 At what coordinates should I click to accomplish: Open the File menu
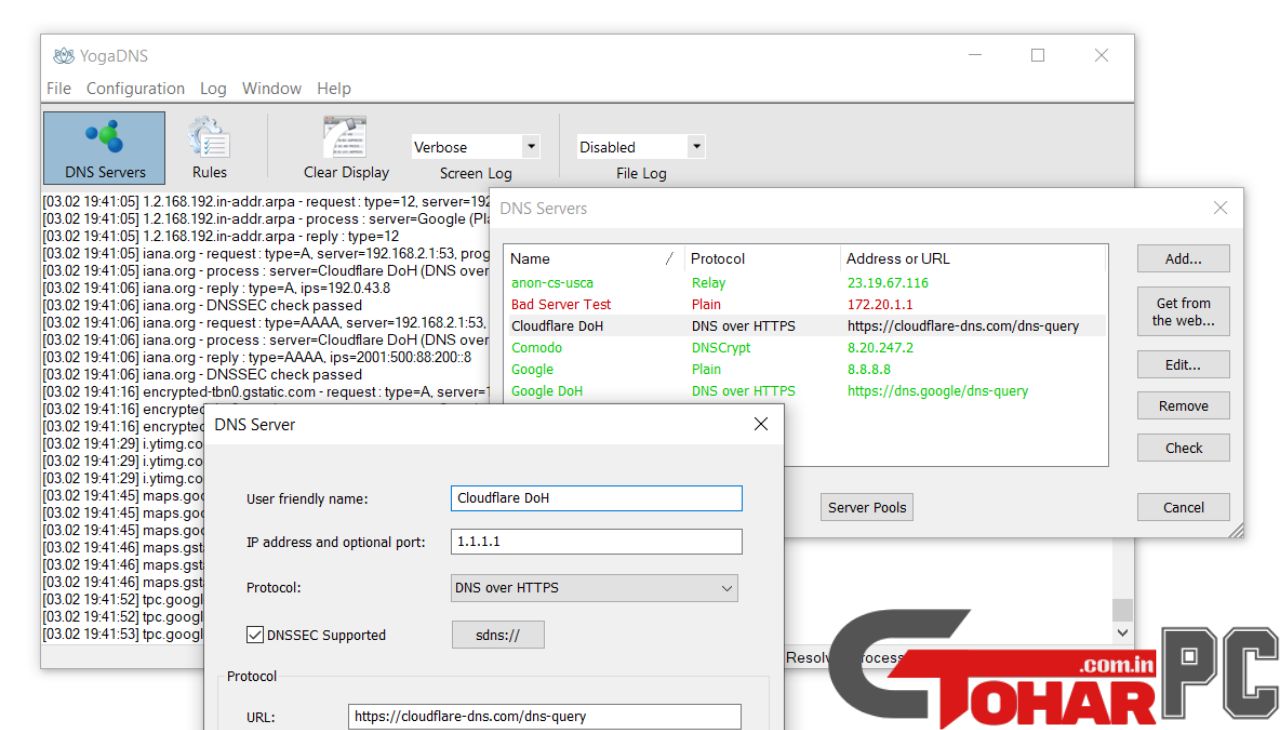click(59, 88)
